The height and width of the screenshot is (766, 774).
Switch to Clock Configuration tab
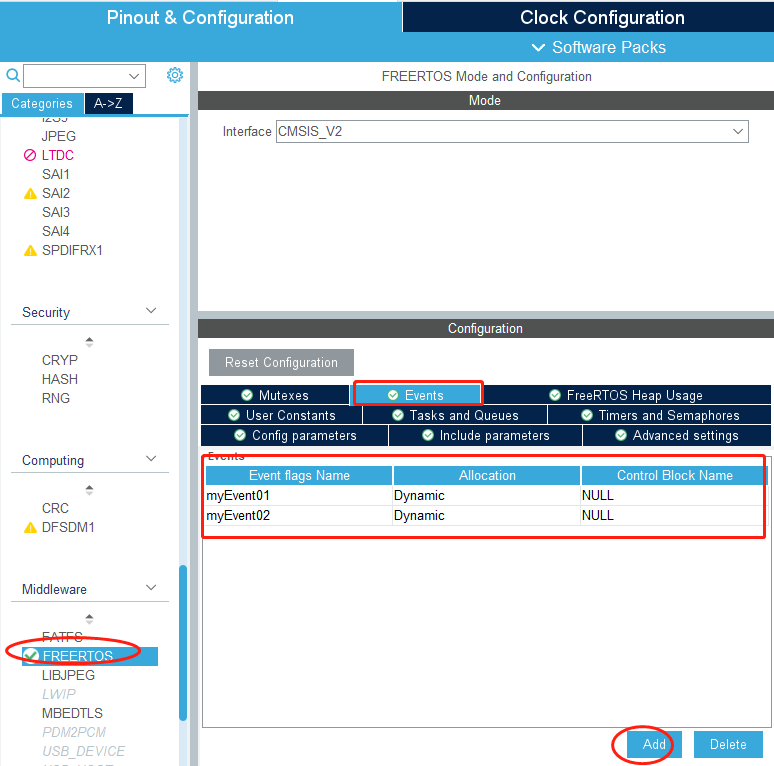click(x=601, y=18)
